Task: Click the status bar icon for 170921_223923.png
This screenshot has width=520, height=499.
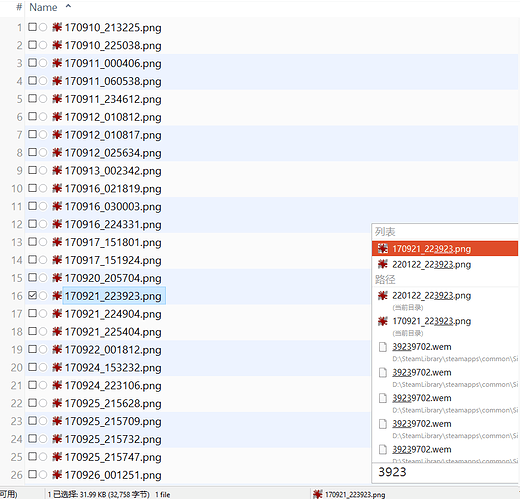Action: pos(318,494)
